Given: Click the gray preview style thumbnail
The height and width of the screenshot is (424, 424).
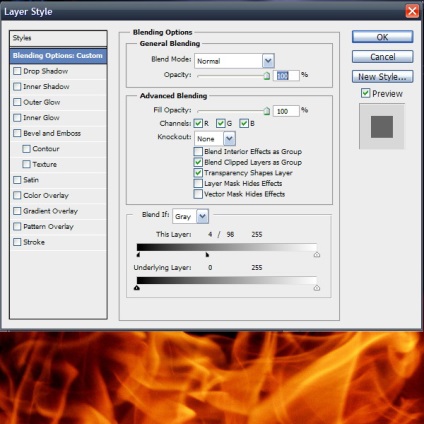Looking at the screenshot, I should point(382,127).
